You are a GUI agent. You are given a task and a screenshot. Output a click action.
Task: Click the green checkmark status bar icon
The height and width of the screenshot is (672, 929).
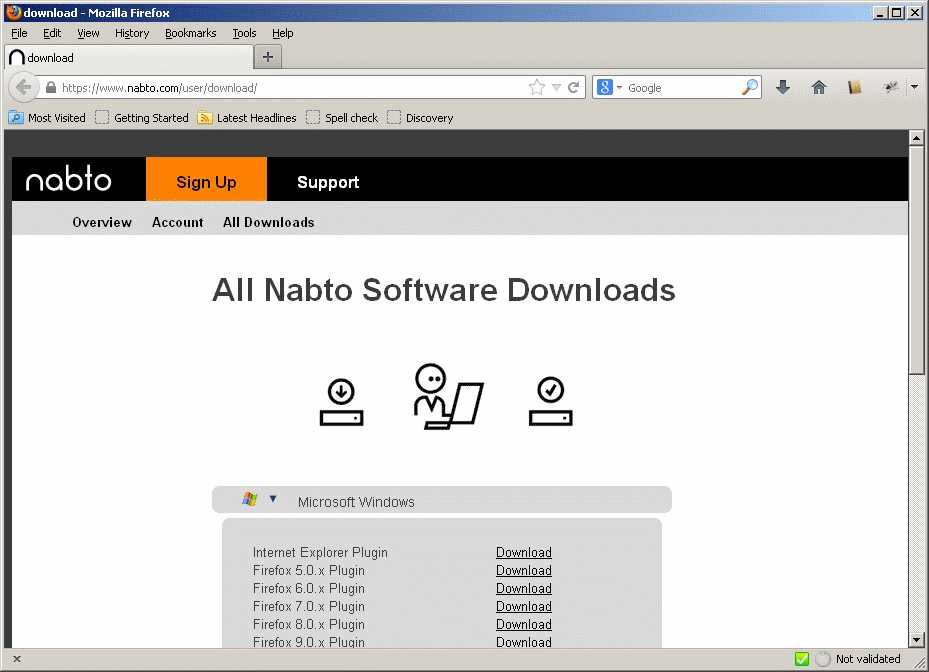(802, 659)
